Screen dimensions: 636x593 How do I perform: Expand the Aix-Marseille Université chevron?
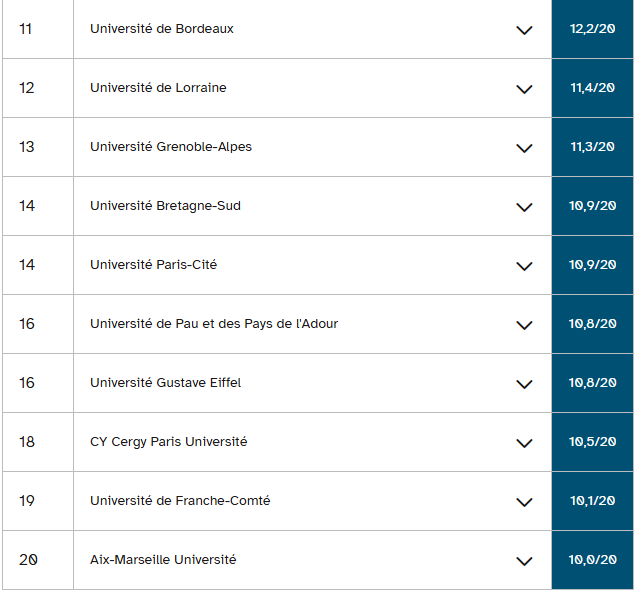pos(524,561)
